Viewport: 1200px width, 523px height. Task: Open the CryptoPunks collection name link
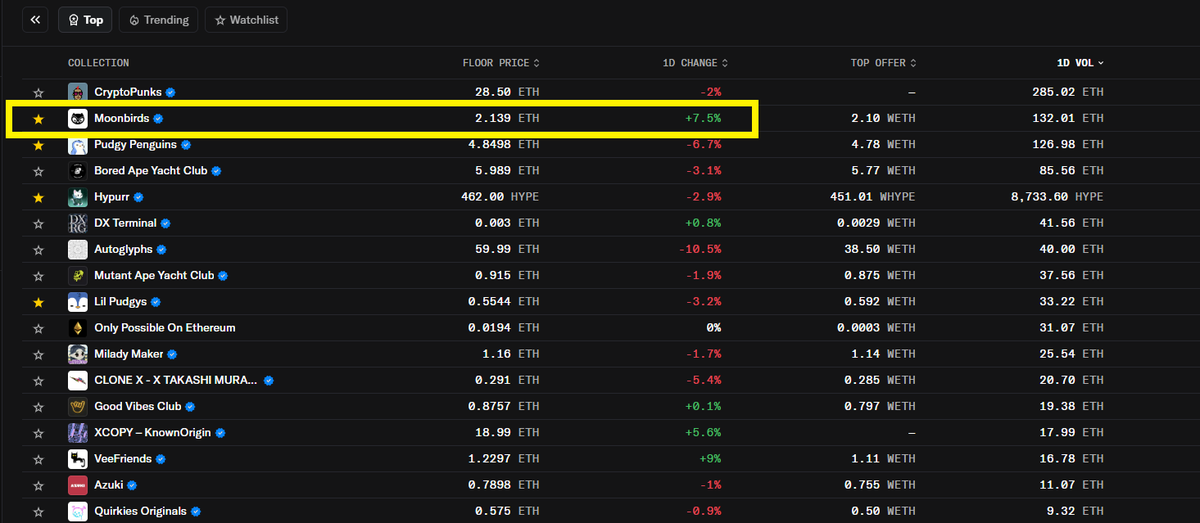click(128, 92)
